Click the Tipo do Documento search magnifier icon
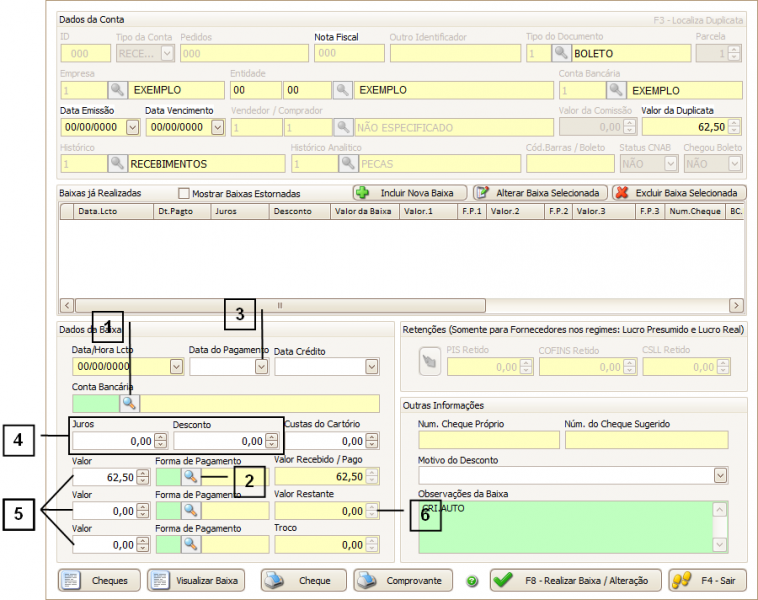This screenshot has width=758, height=600. 562,53
